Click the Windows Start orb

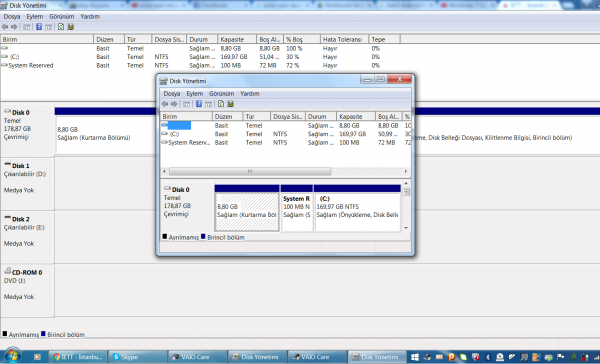pyautogui.click(x=12, y=356)
